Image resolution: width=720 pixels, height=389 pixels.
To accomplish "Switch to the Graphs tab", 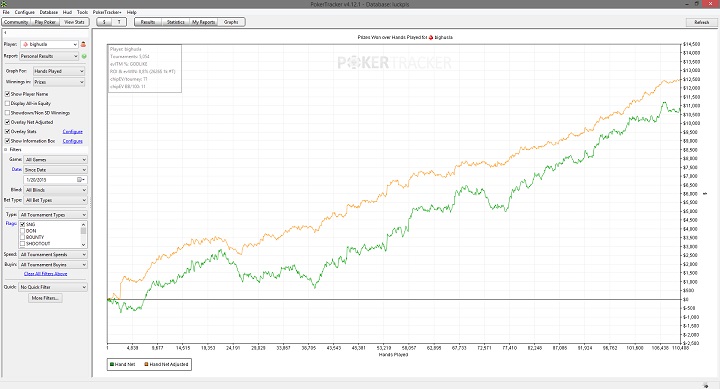I will [231, 22].
